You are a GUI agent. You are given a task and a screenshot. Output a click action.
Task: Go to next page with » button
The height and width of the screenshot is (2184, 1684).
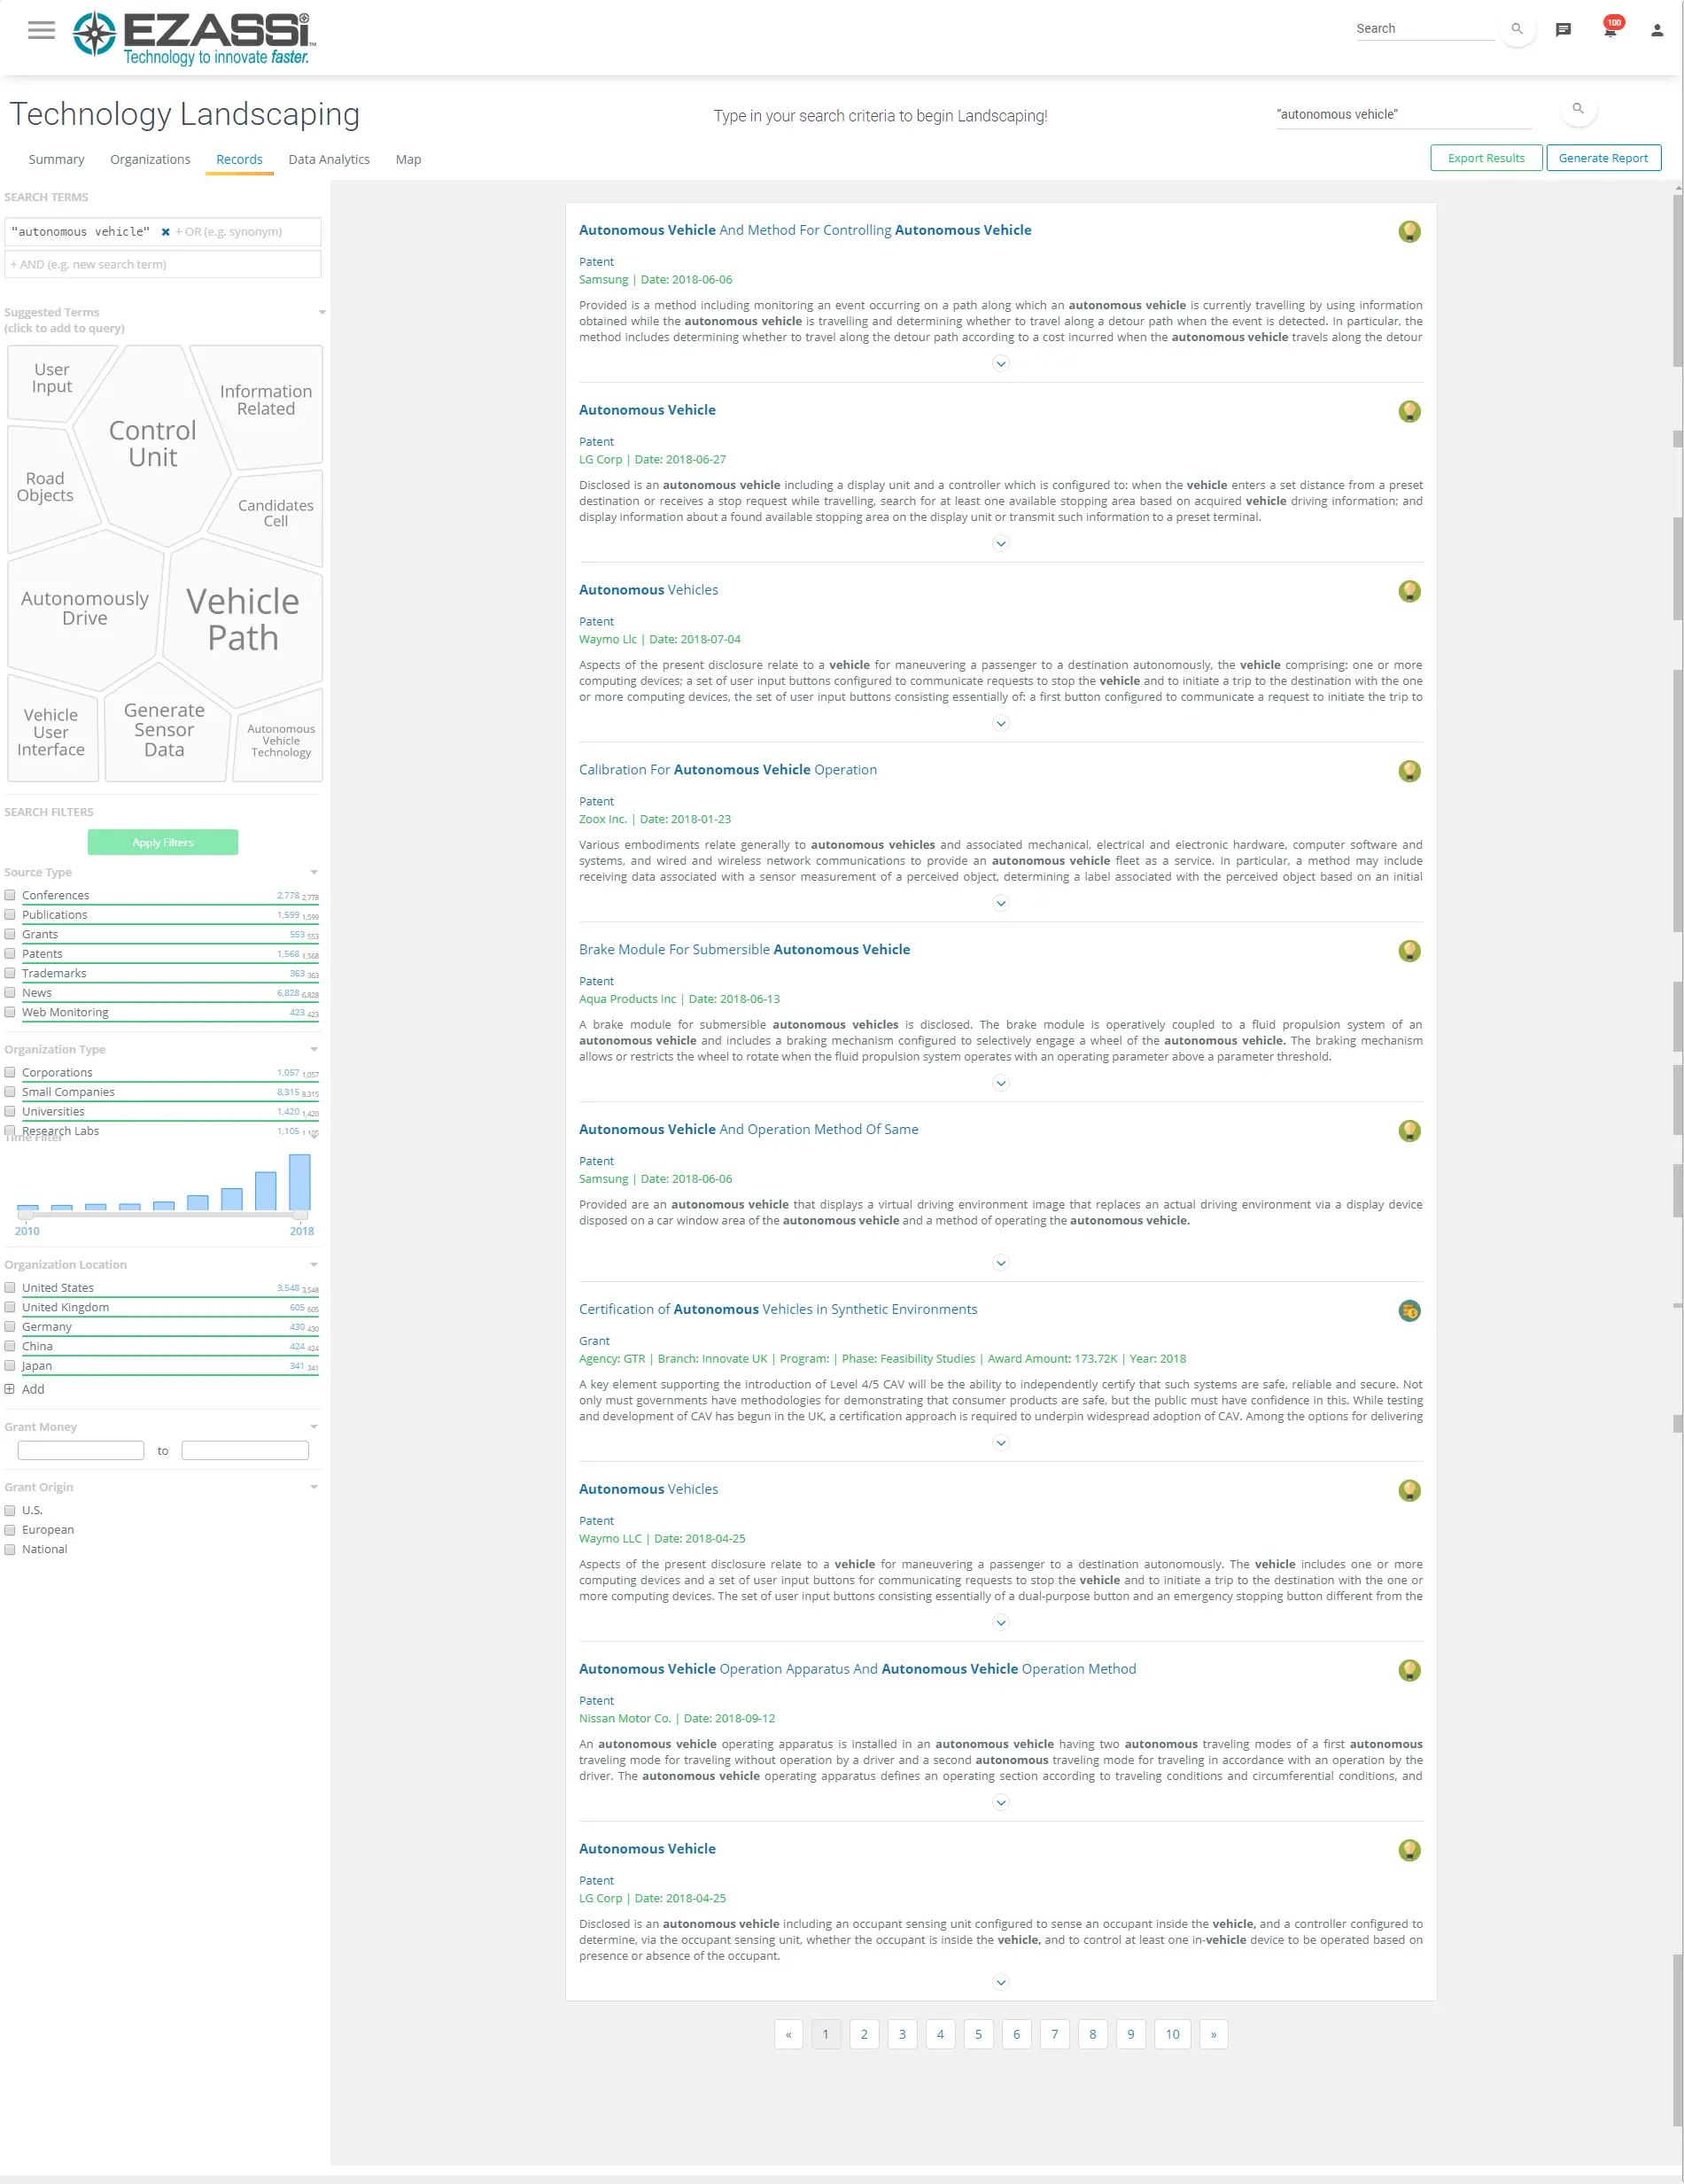tap(1213, 2034)
